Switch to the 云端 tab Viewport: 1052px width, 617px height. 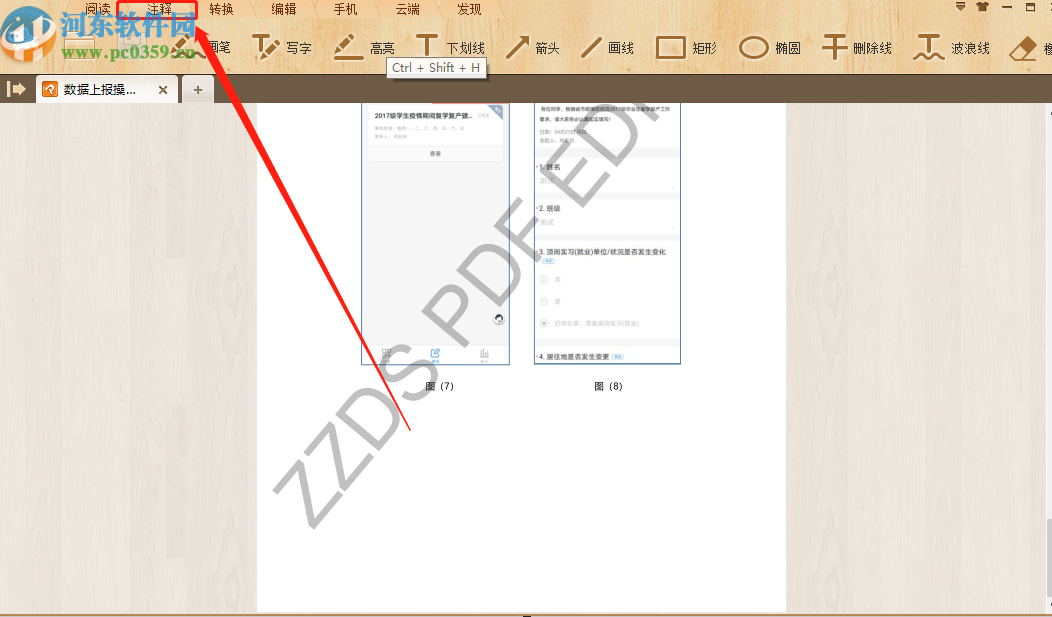407,9
